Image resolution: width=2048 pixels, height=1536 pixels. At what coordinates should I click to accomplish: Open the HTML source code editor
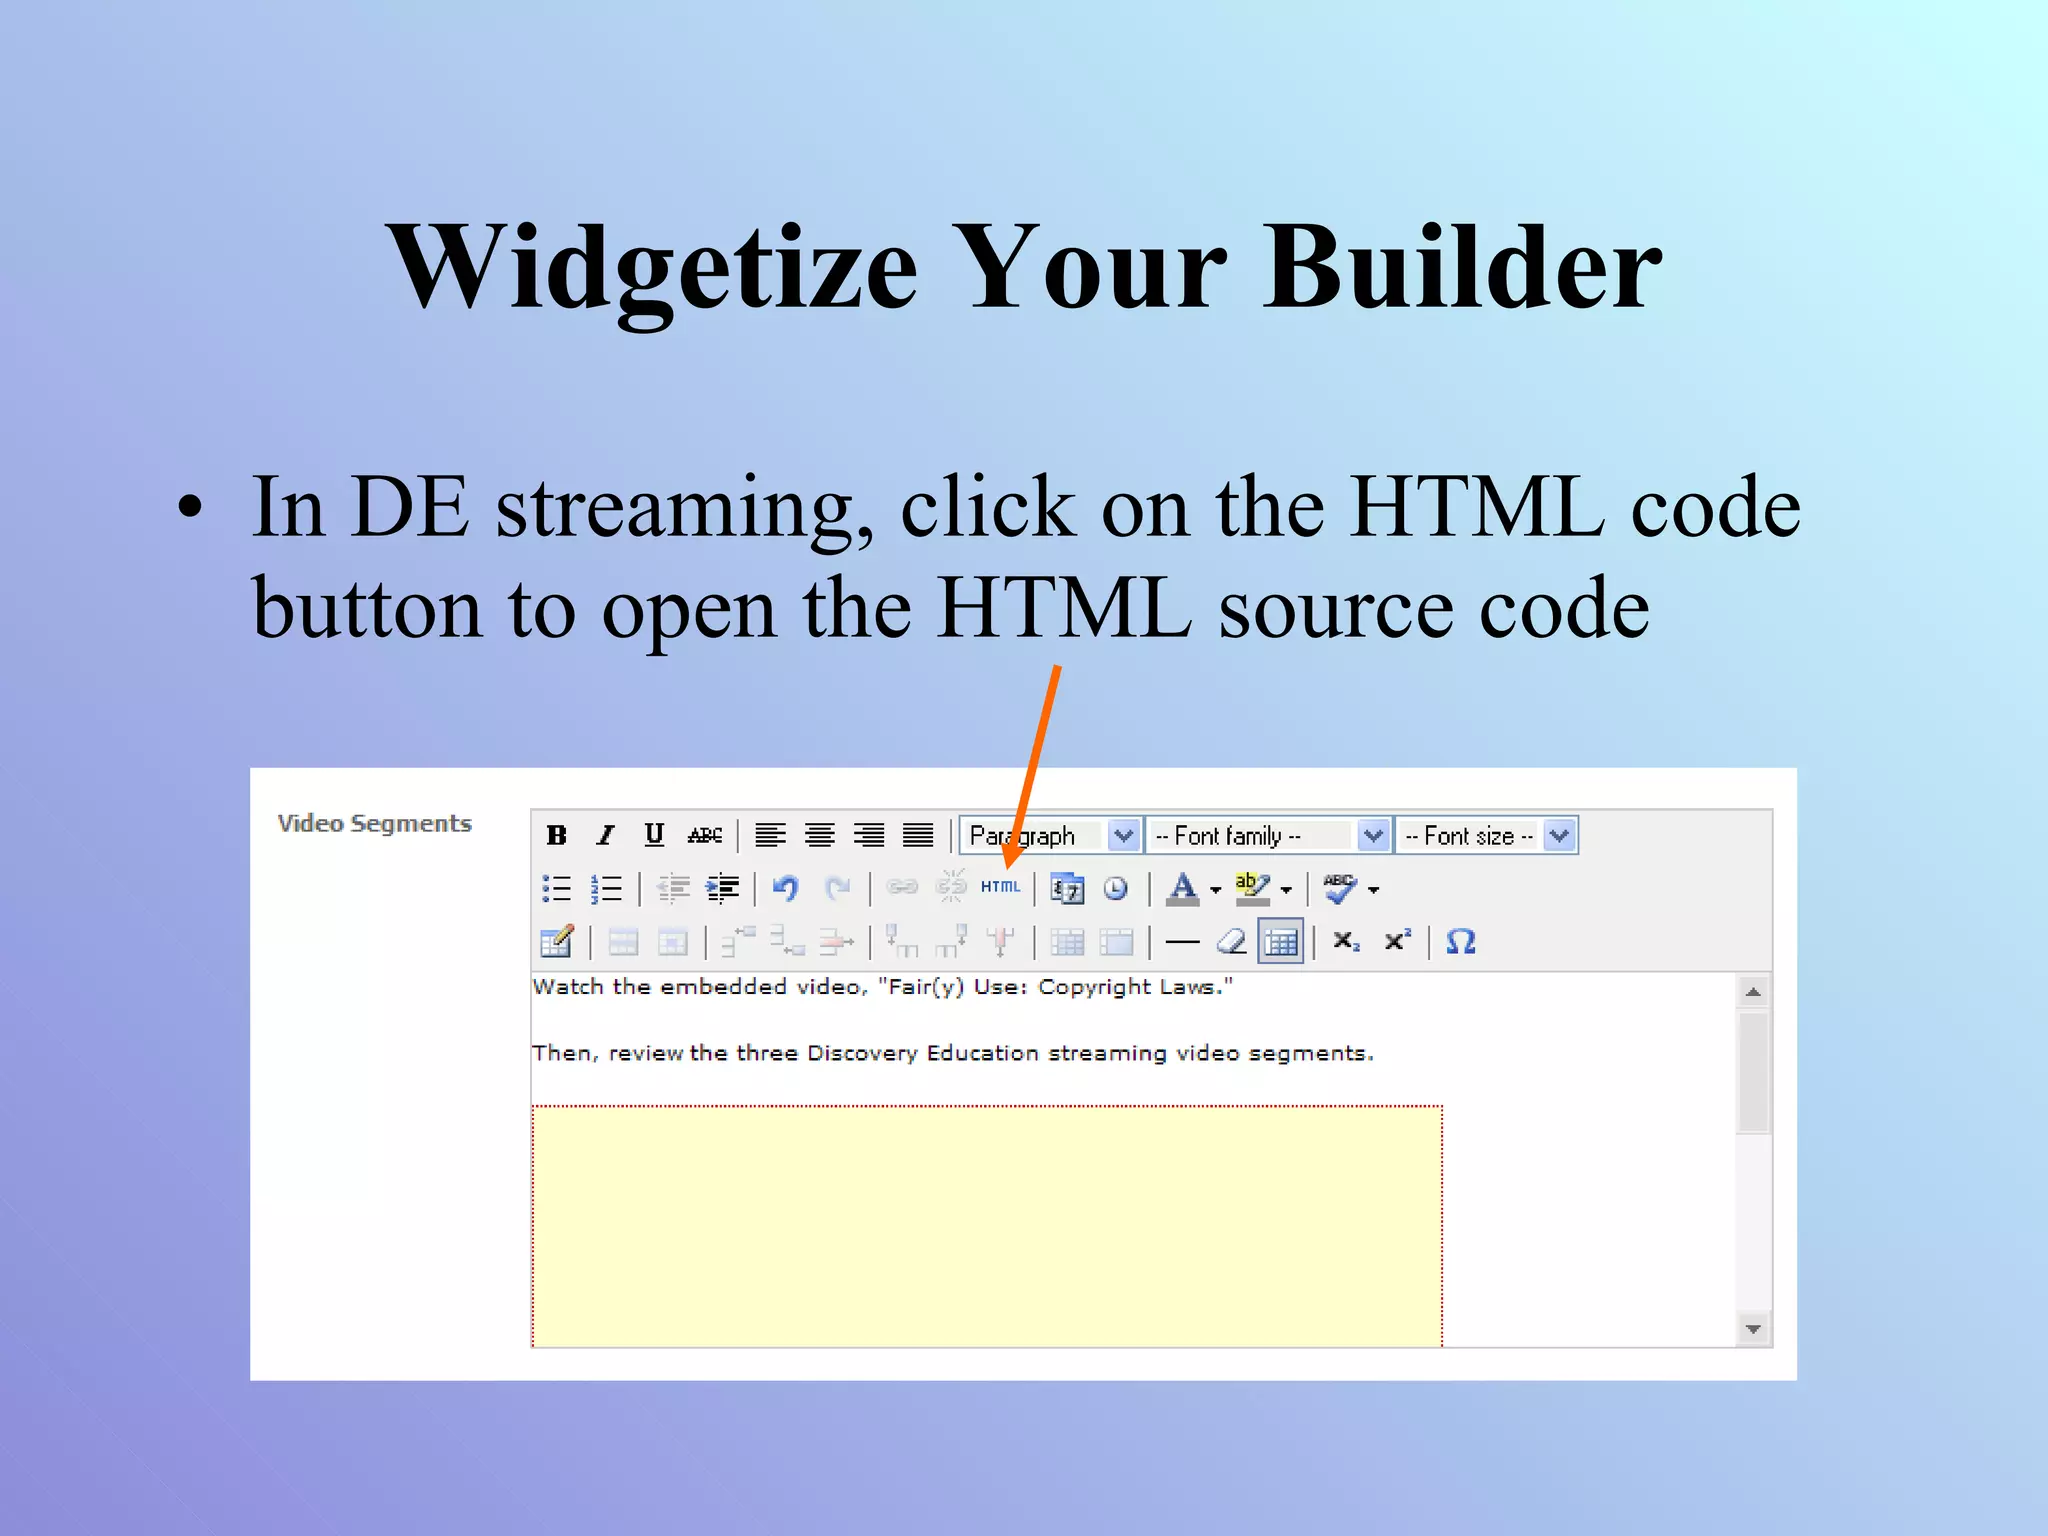1000,887
